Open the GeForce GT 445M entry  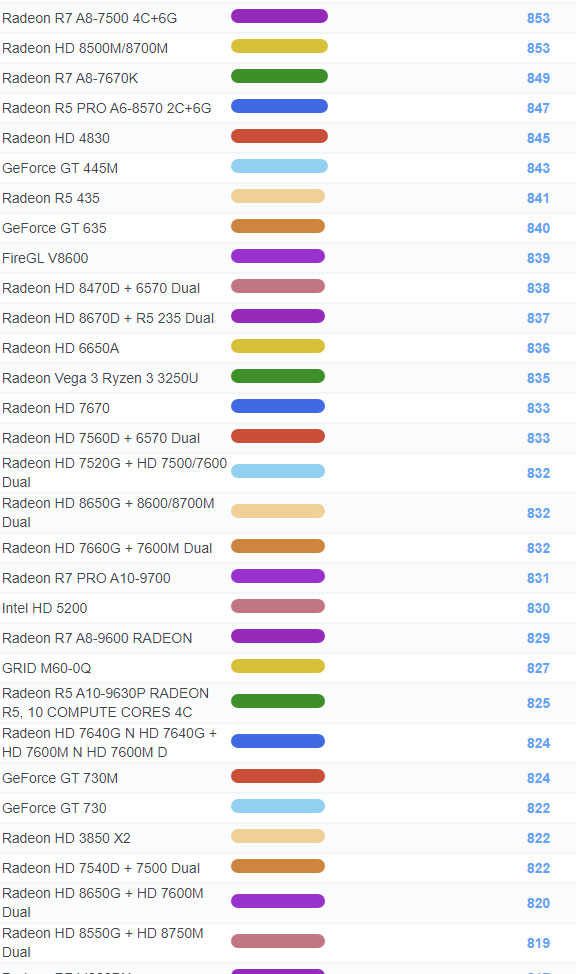[x=60, y=168]
